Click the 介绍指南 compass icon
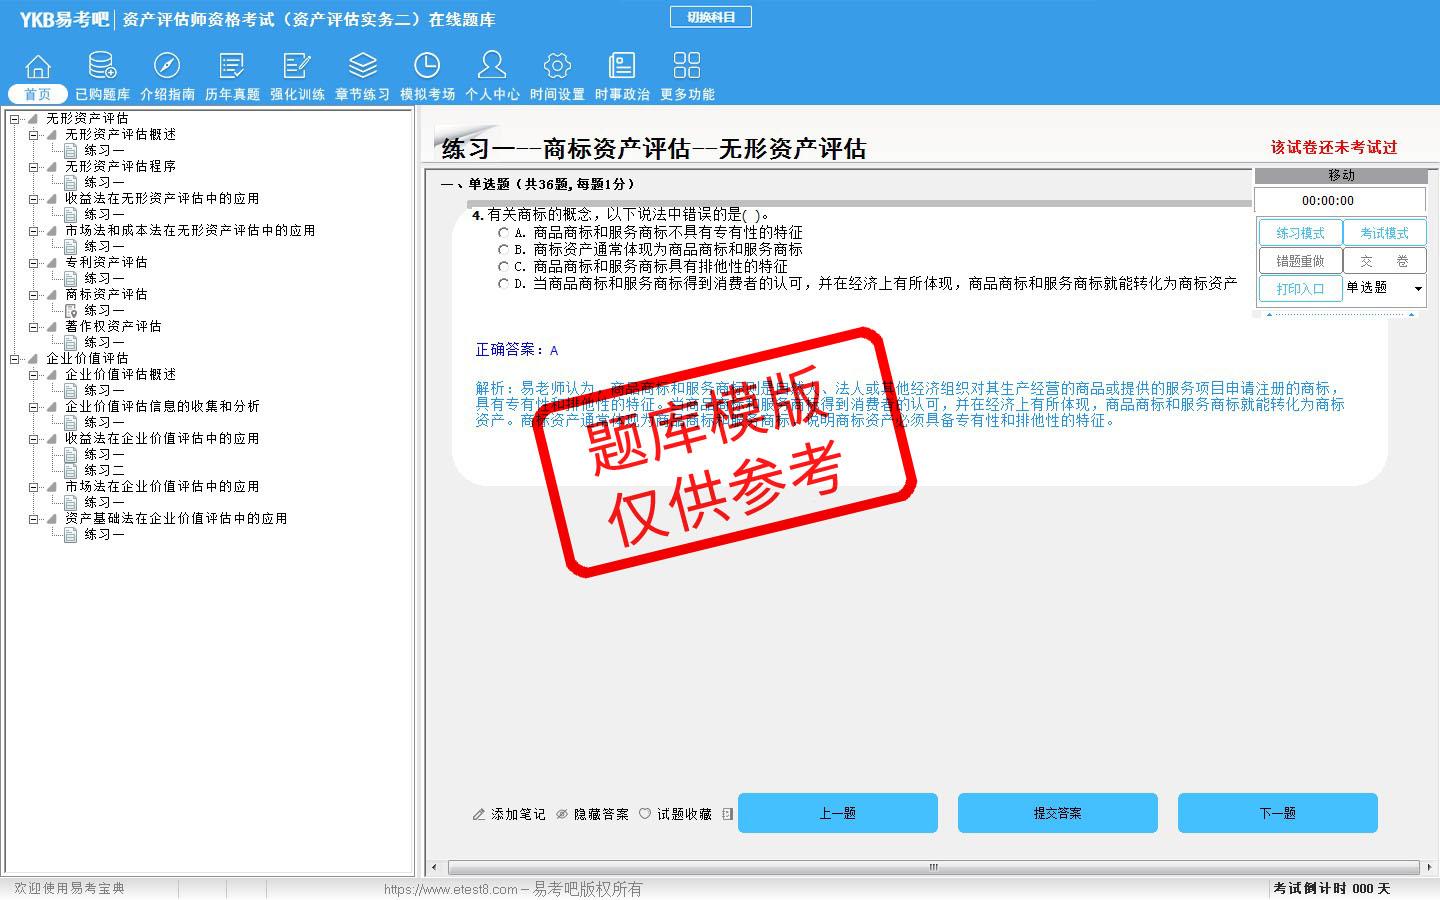Viewport: 1440px width, 900px height. [x=167, y=66]
